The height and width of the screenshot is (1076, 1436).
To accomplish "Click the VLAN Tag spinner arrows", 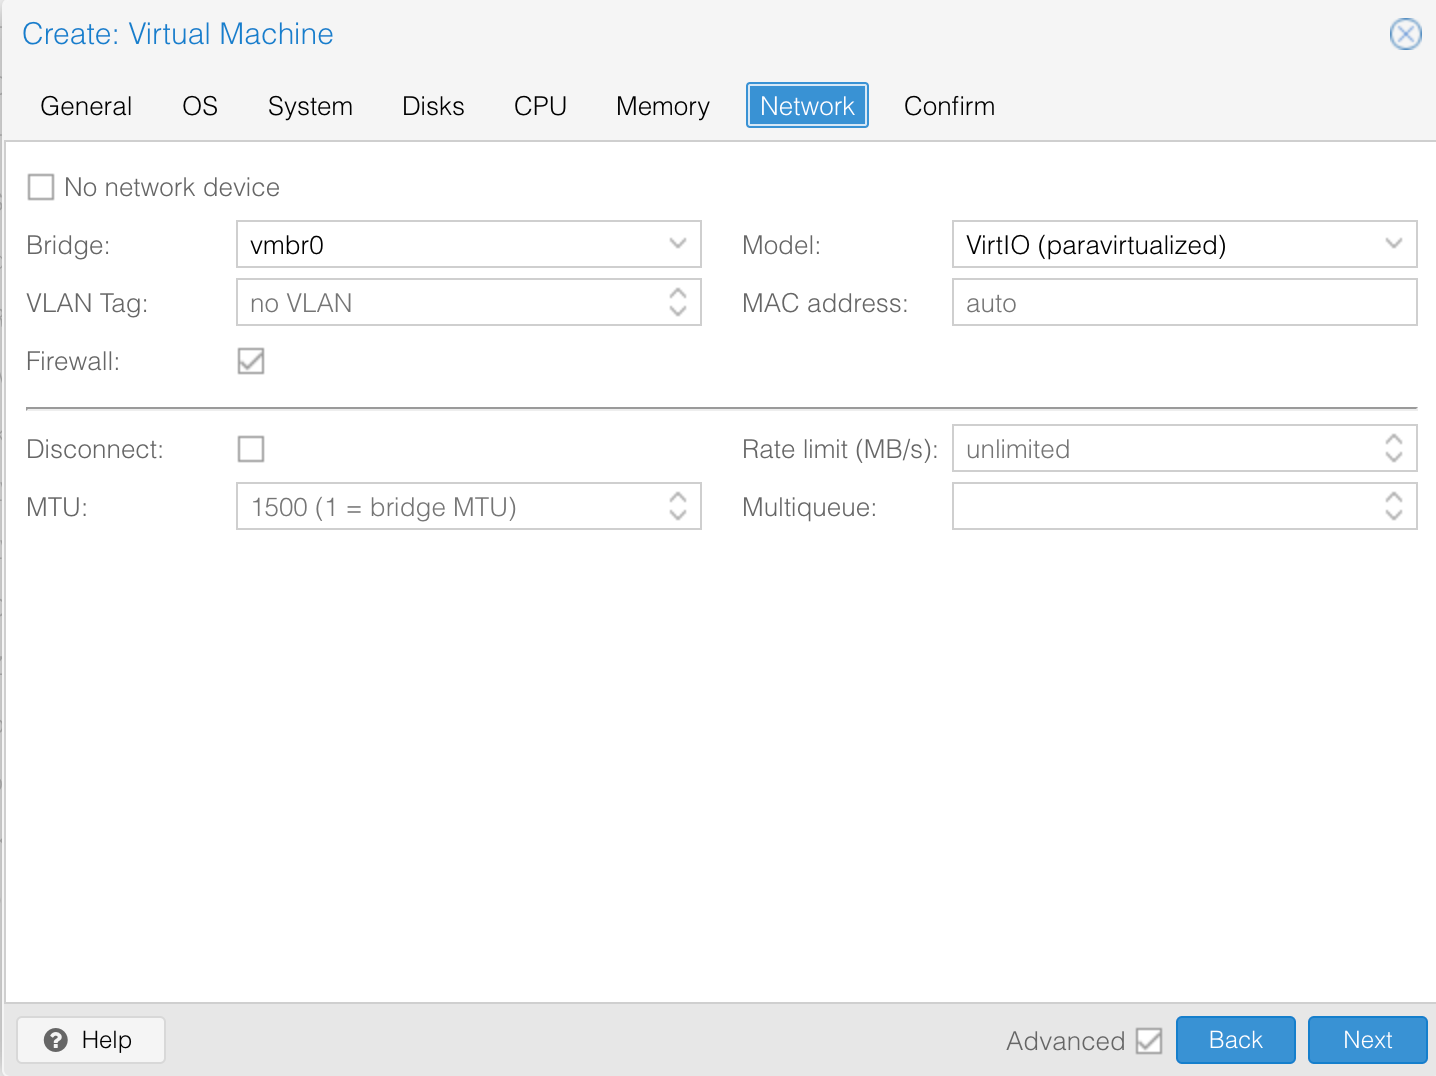I will 678,302.
